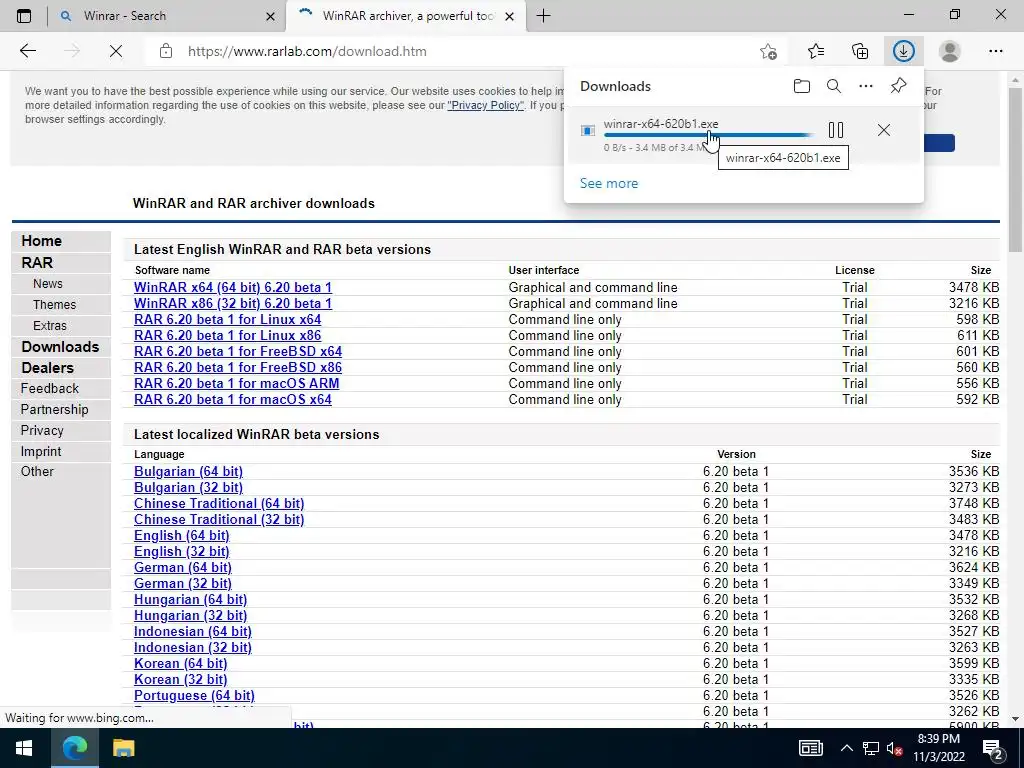Open the Downloads sidebar item
The width and height of the screenshot is (1024, 768).
tap(60, 347)
